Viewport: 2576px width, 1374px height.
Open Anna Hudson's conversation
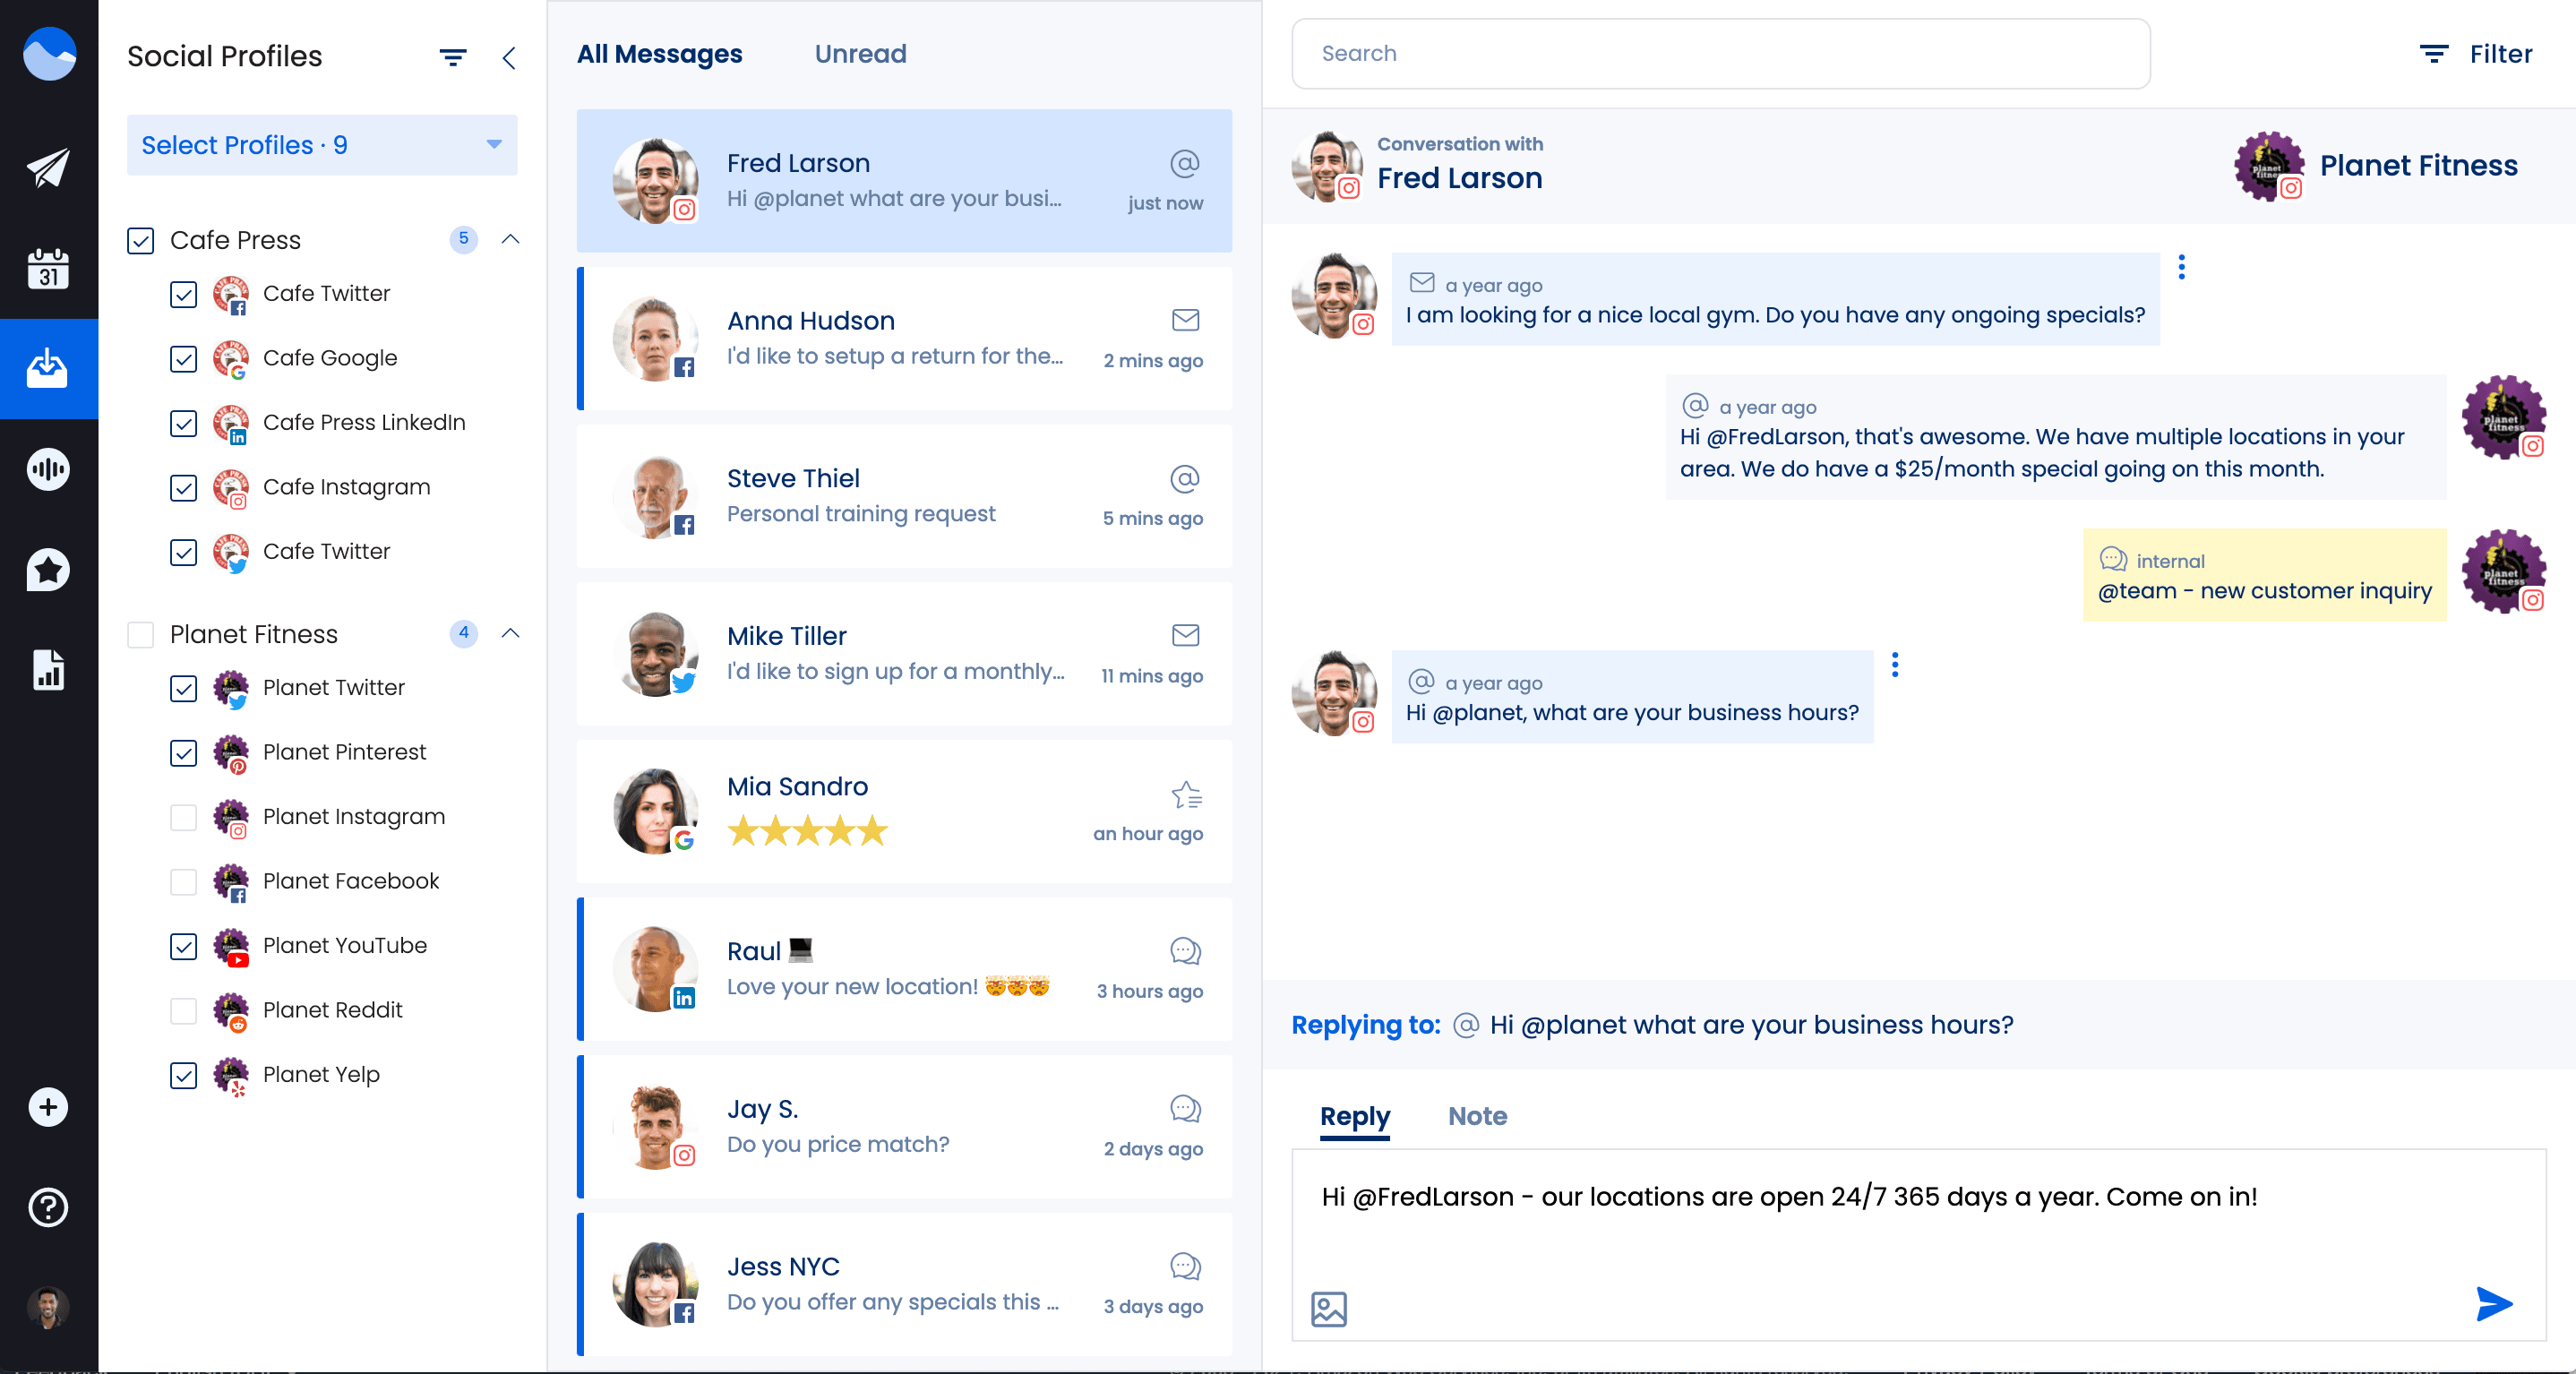click(904, 339)
